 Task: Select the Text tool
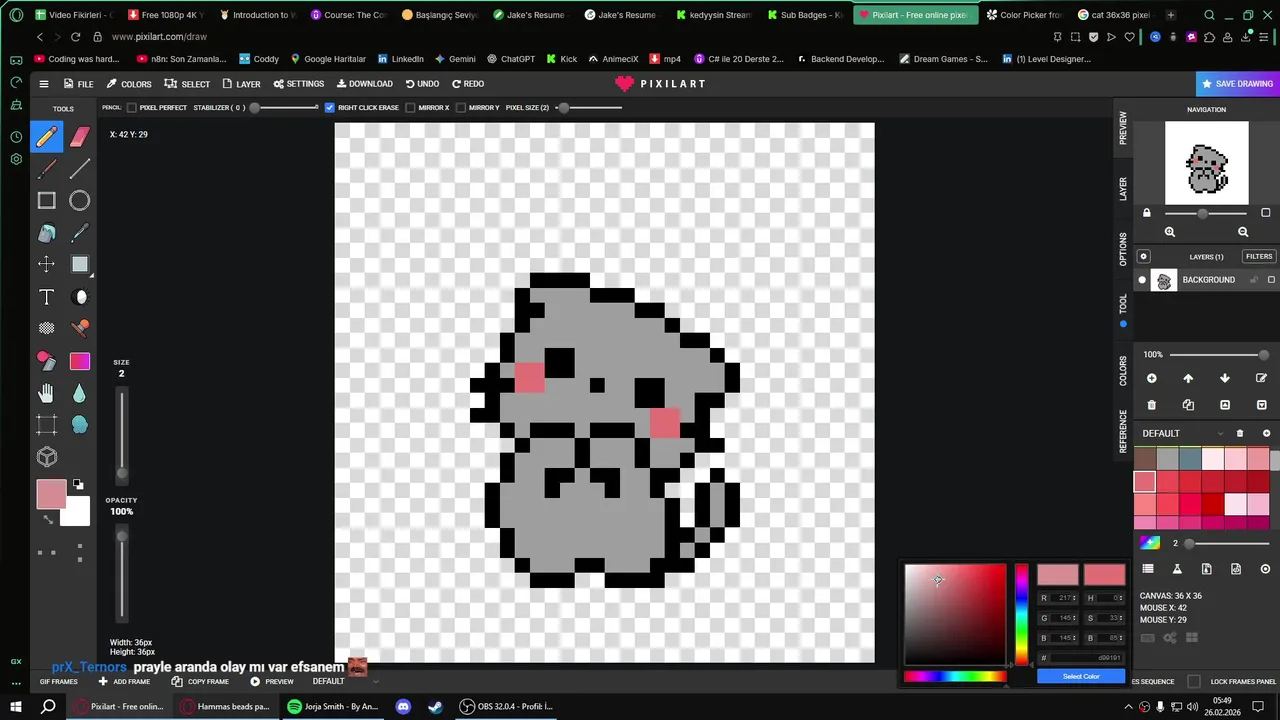46,297
